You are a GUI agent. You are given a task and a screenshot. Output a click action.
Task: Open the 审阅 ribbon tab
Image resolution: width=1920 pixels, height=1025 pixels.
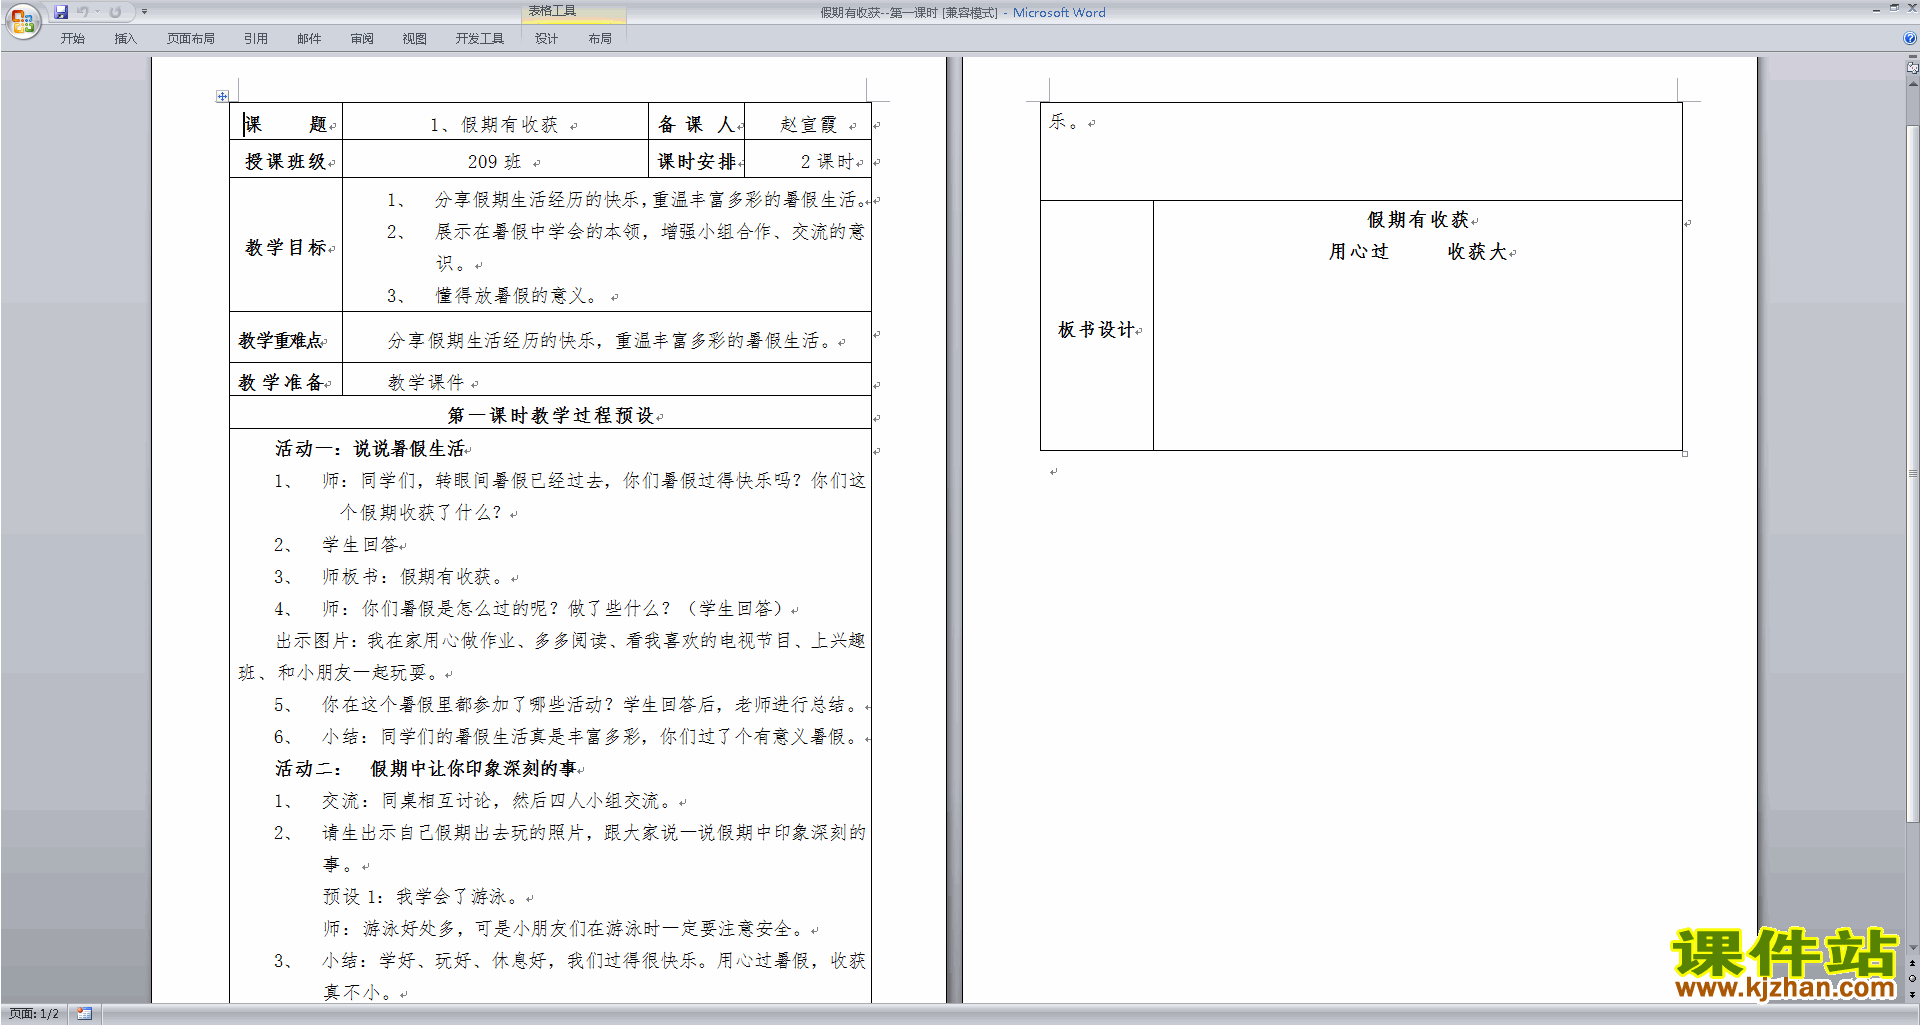[362, 39]
